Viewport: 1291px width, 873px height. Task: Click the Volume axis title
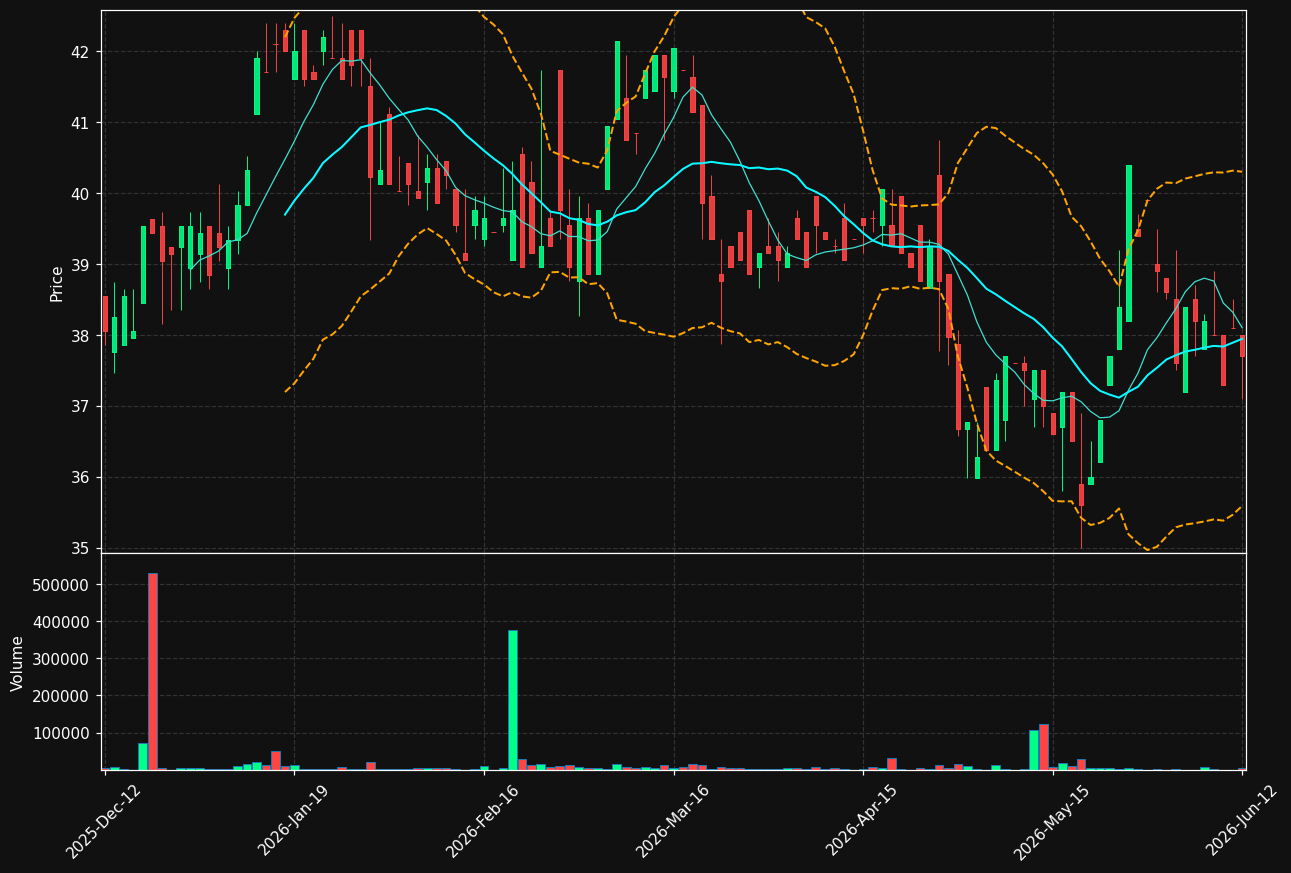[x=18, y=663]
